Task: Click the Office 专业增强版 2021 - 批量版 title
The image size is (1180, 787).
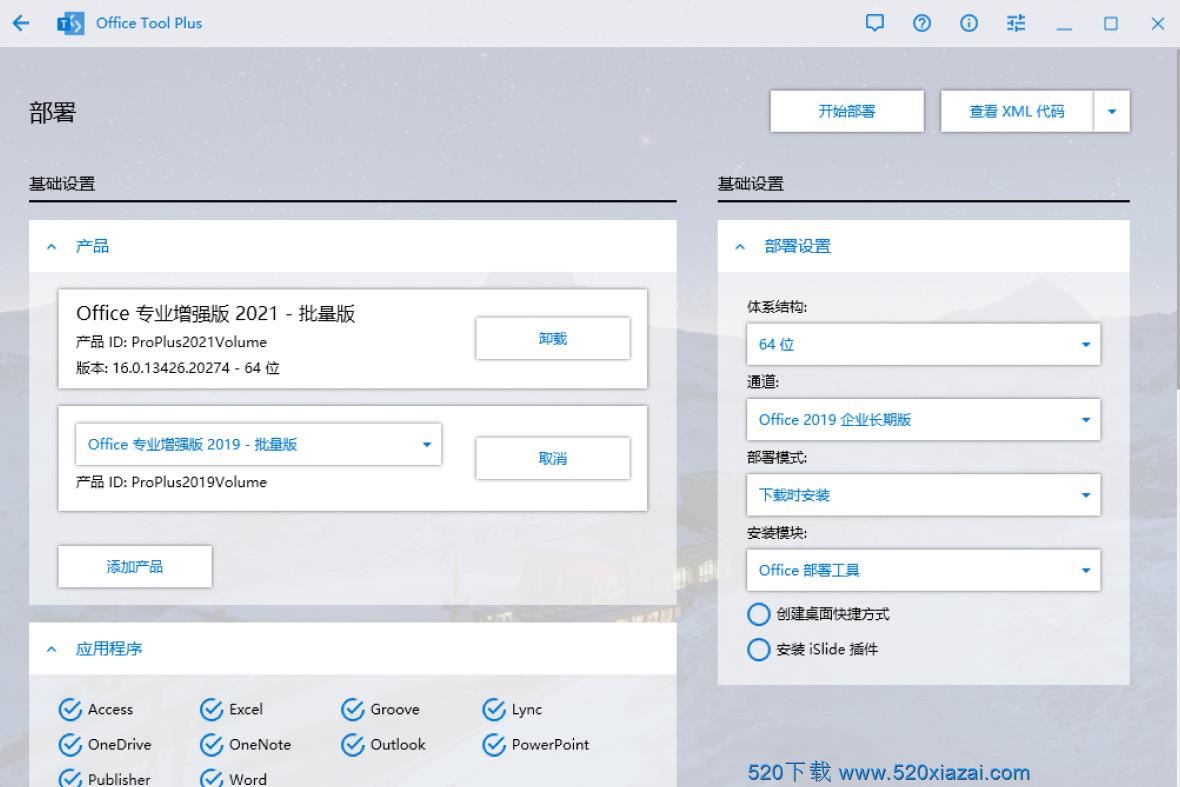Action: click(215, 313)
